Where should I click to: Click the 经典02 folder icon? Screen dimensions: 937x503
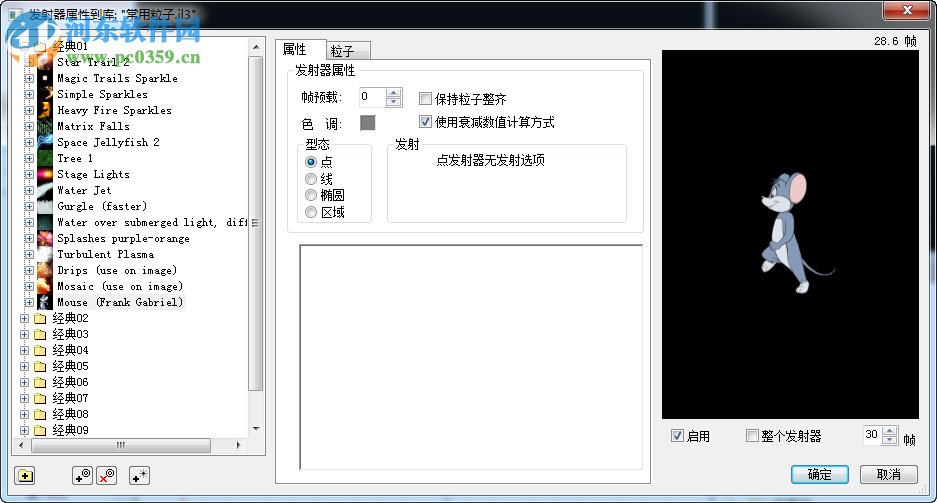coord(40,318)
